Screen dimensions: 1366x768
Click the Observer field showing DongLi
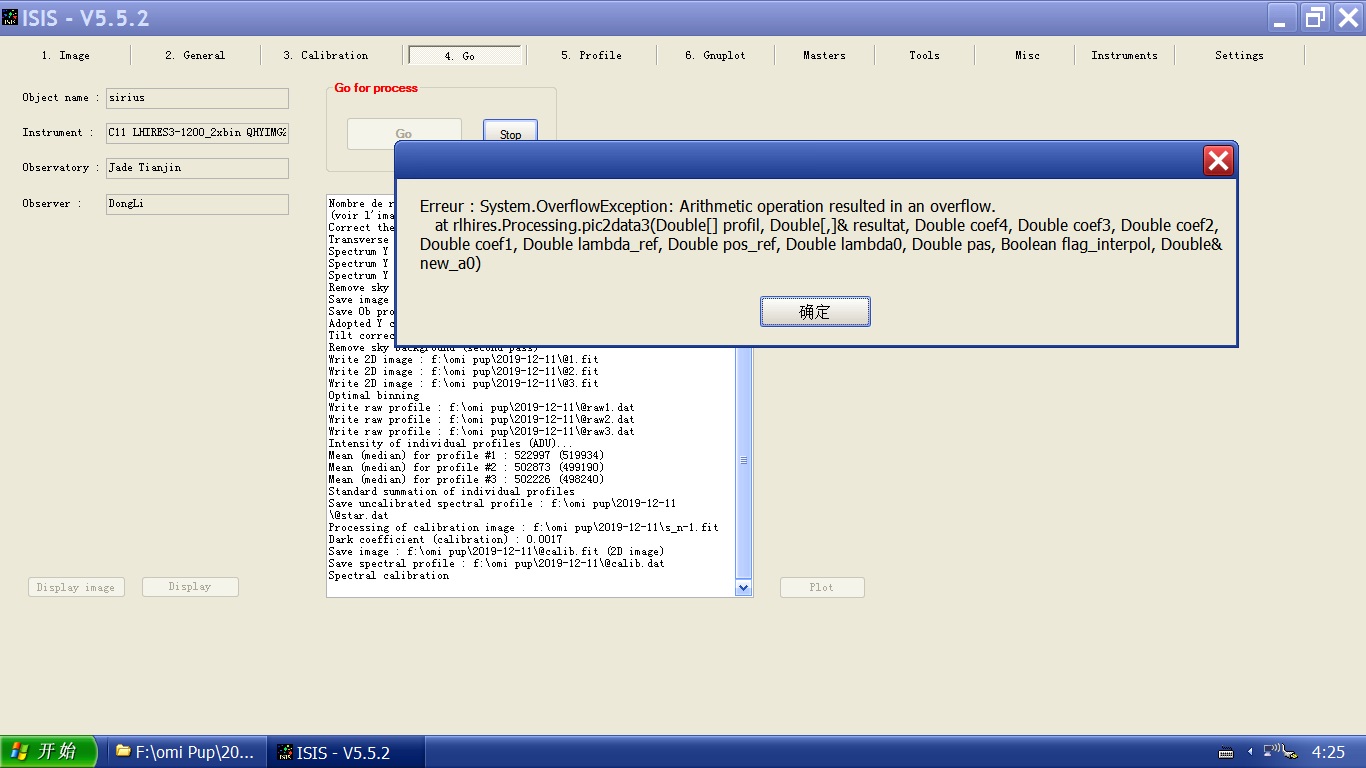(x=197, y=204)
